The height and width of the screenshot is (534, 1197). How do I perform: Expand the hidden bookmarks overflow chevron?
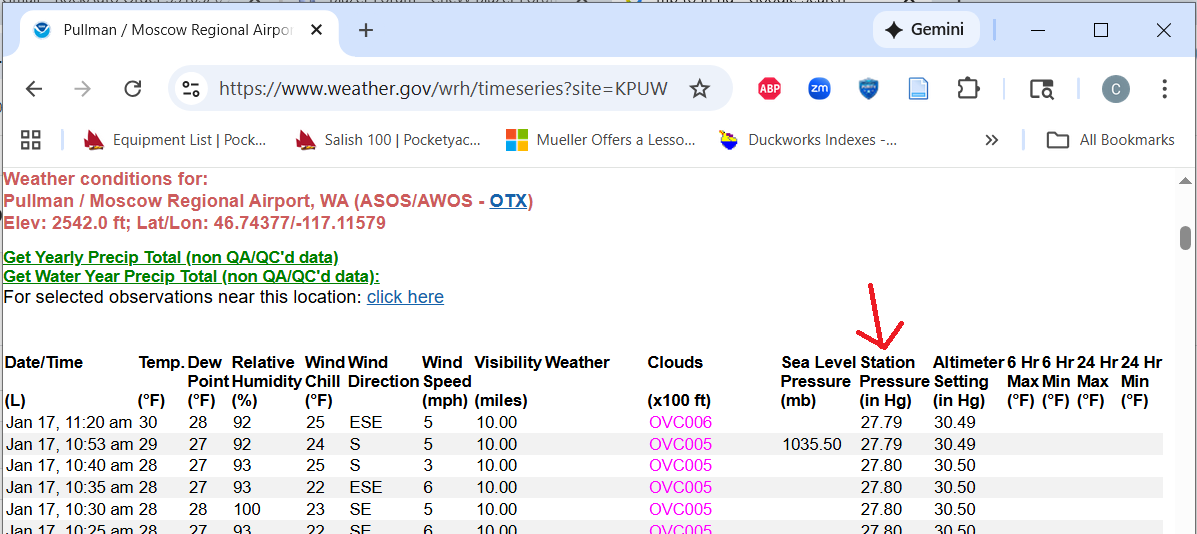coord(991,140)
